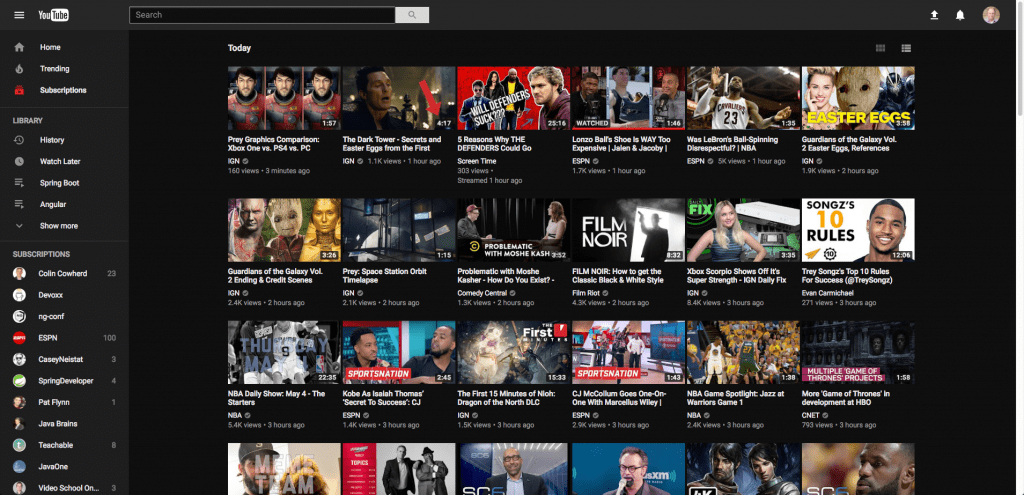Viewport: 1024px width, 495px height.
Task: Click the YouTube logo
Action: coord(53,15)
